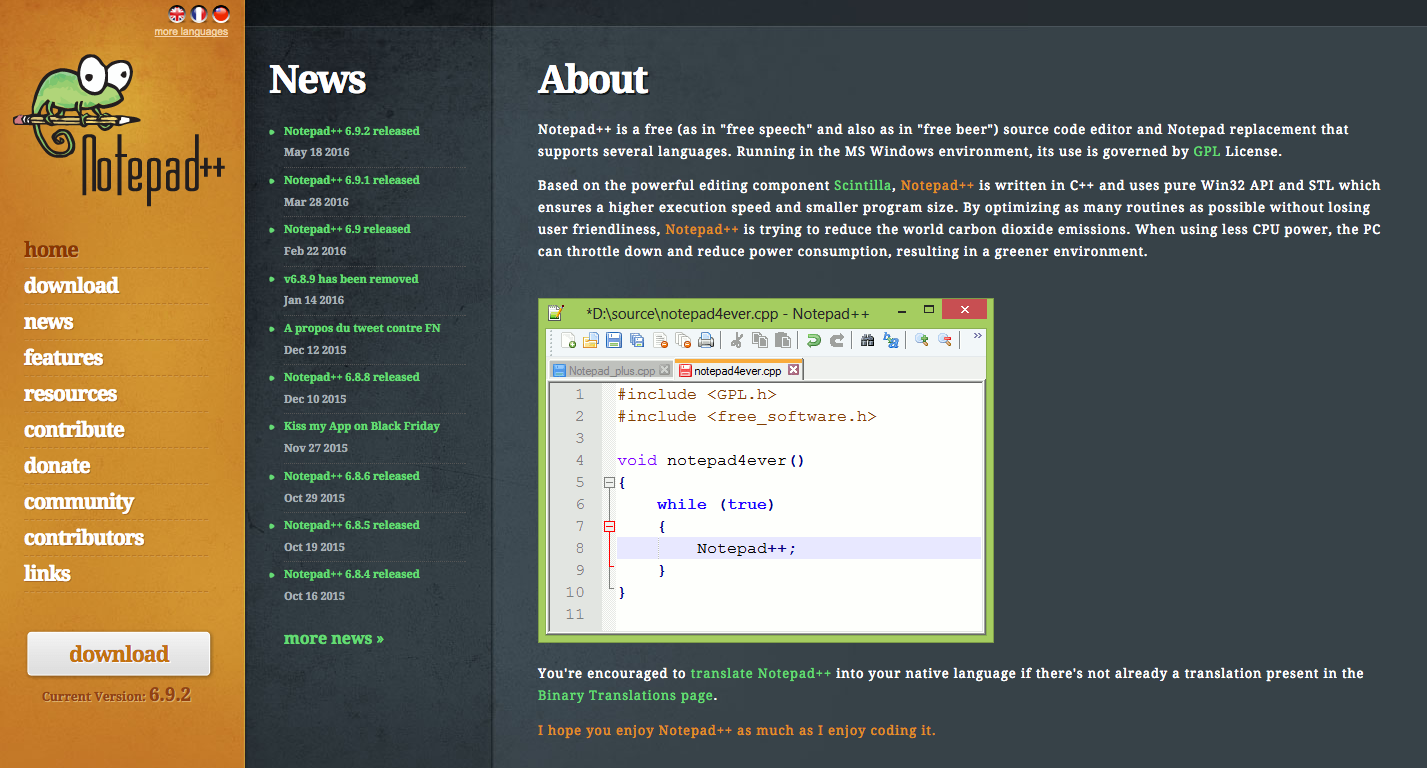Image resolution: width=1427 pixels, height=768 pixels.
Task: Open the Binary Translations page link
Action: click(x=626, y=695)
